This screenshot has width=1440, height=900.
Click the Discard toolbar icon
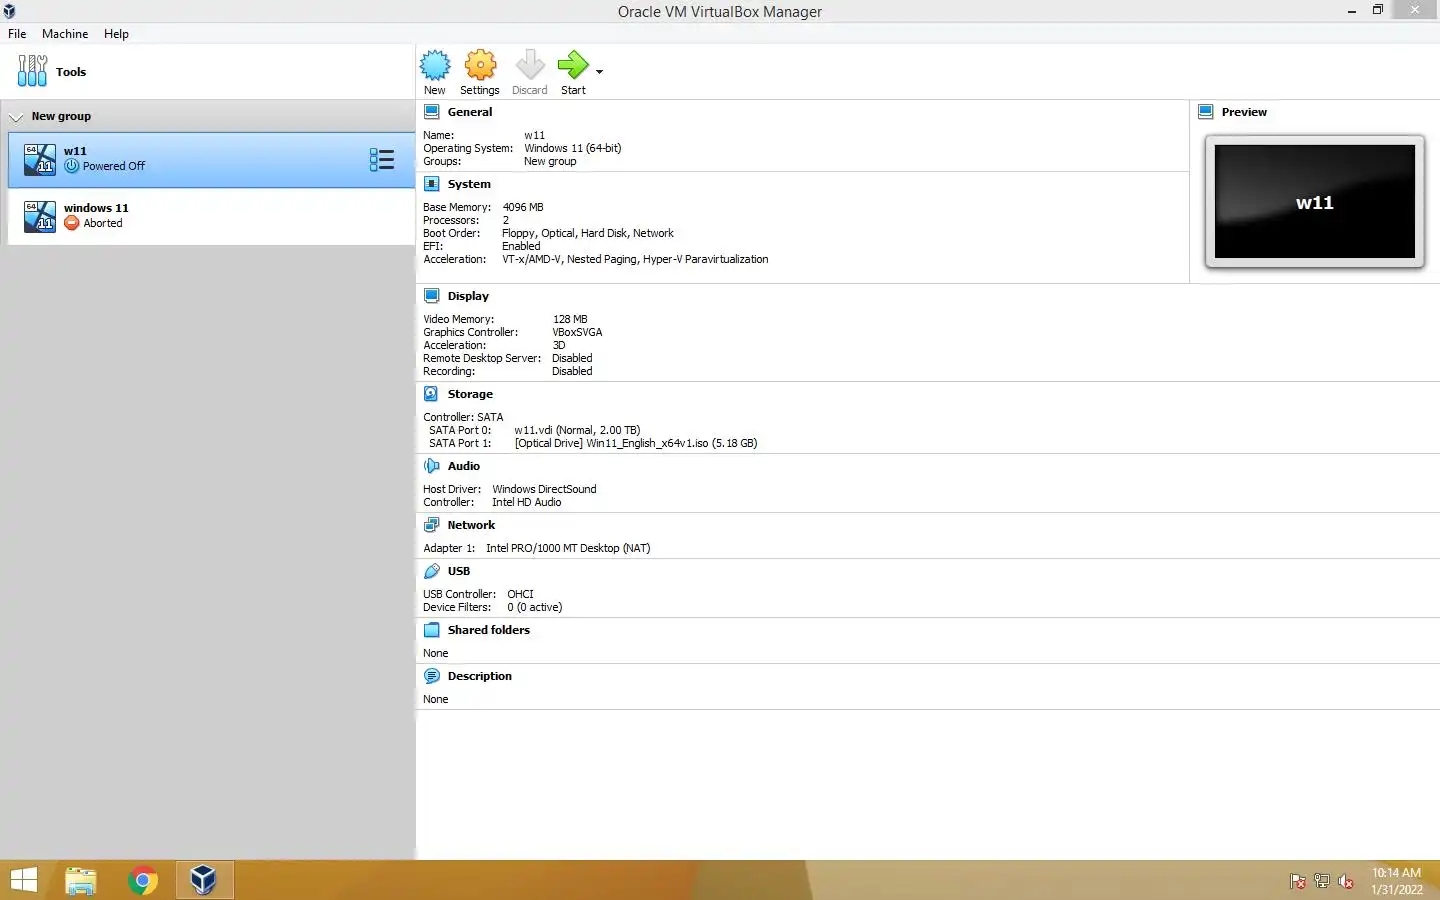530,65
